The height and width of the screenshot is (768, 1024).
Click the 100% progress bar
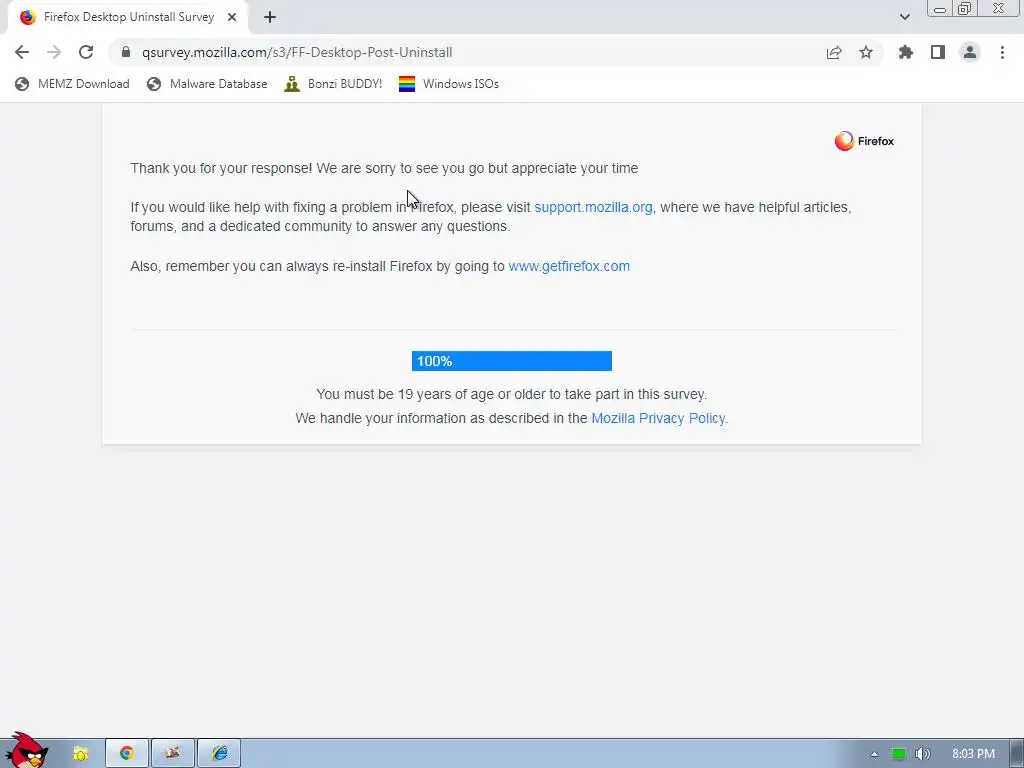coord(511,361)
